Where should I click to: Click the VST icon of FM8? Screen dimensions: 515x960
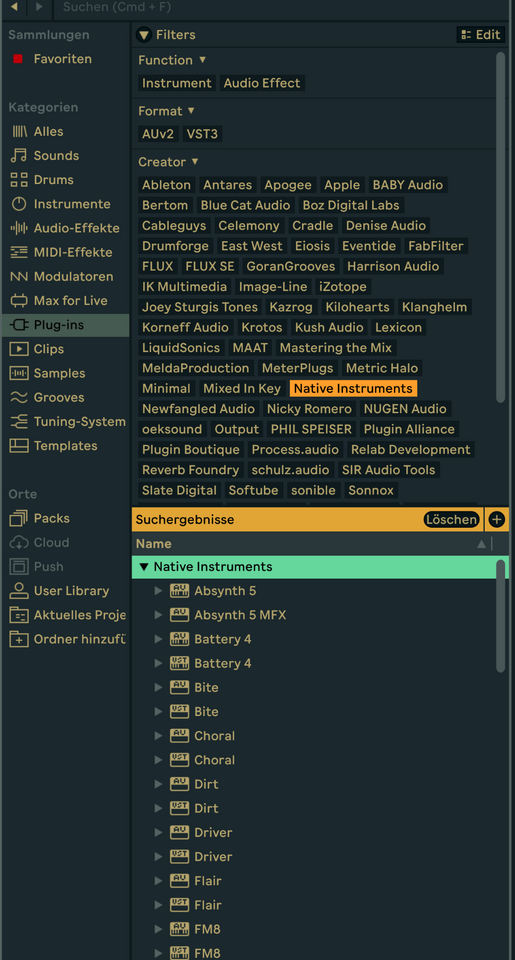(x=179, y=953)
